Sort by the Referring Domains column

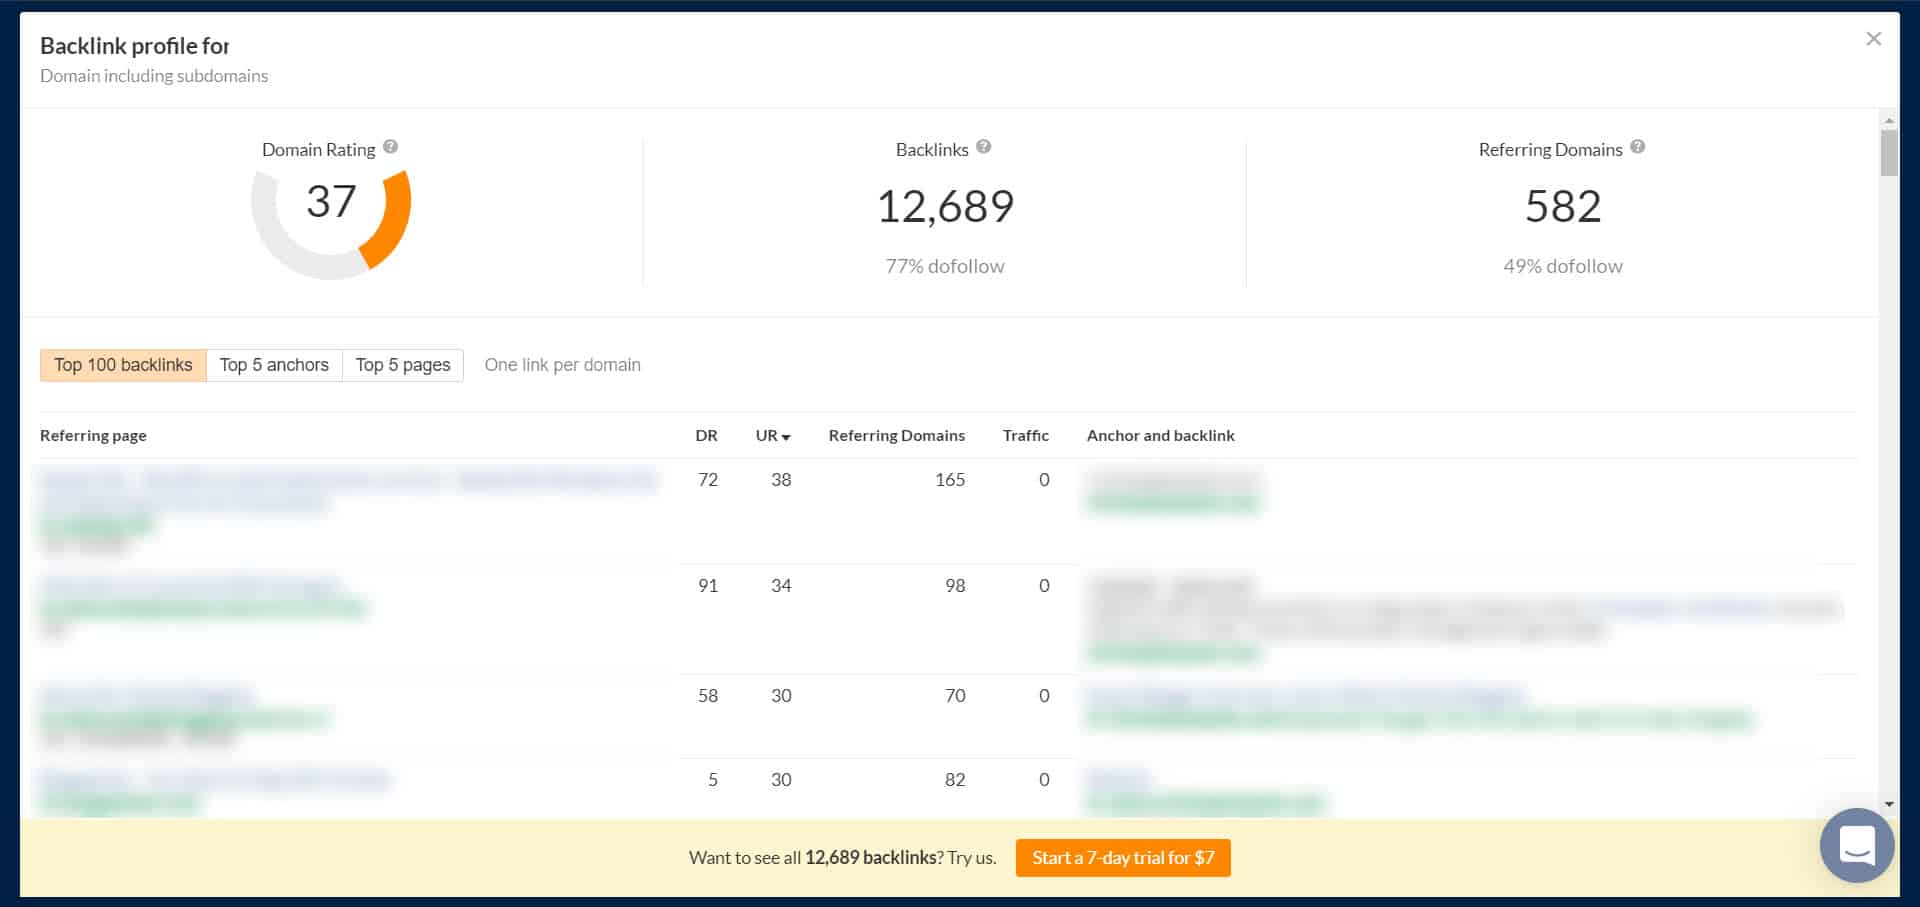(x=896, y=435)
